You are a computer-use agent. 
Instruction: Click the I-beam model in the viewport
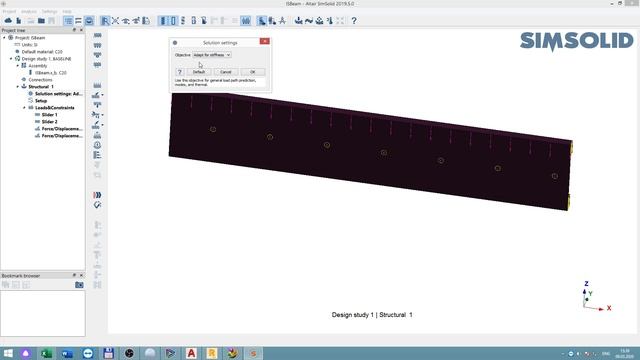370,153
